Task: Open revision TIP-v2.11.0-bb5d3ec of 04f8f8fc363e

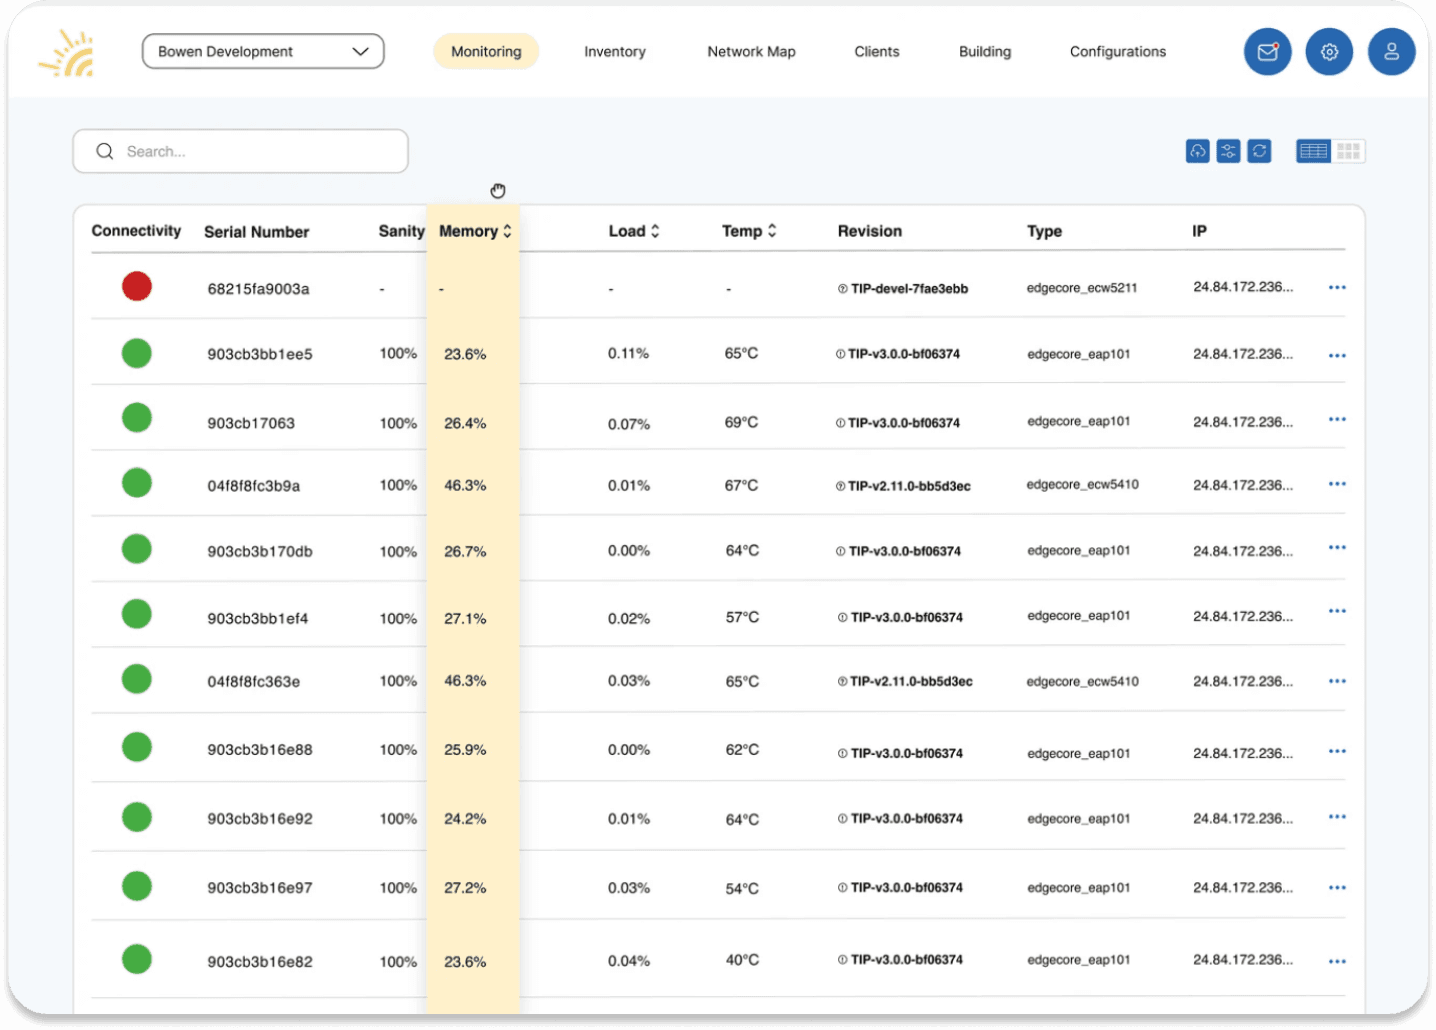Action: click(911, 682)
